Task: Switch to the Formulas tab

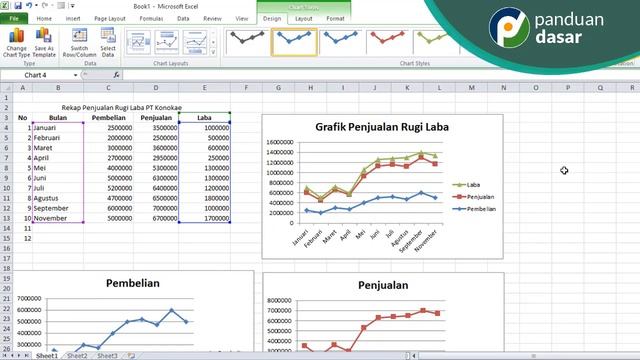Action: (151, 18)
